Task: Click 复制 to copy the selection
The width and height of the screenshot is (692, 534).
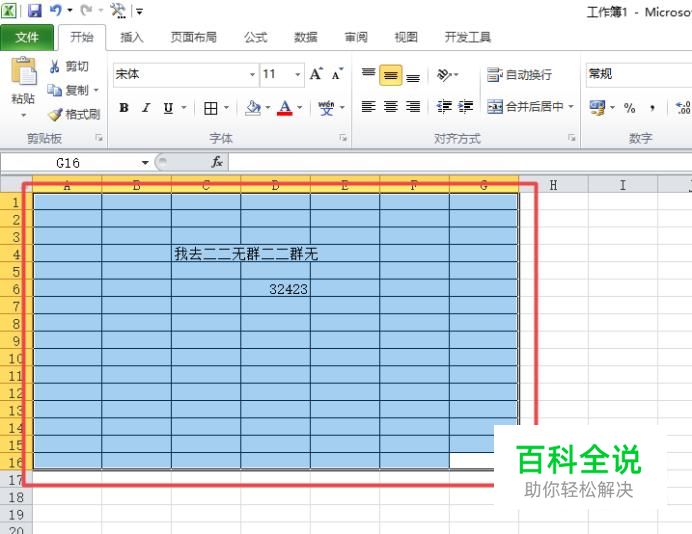Action: pos(69,90)
